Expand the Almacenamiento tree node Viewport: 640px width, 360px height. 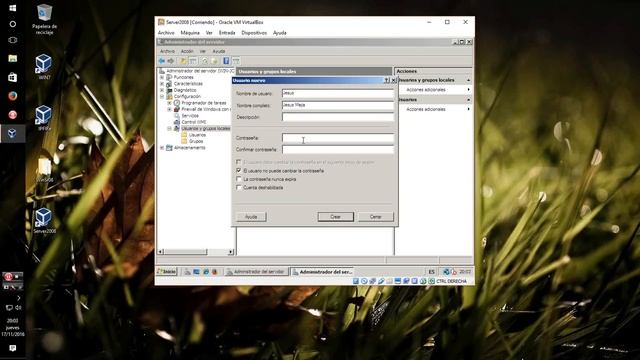(x=162, y=147)
